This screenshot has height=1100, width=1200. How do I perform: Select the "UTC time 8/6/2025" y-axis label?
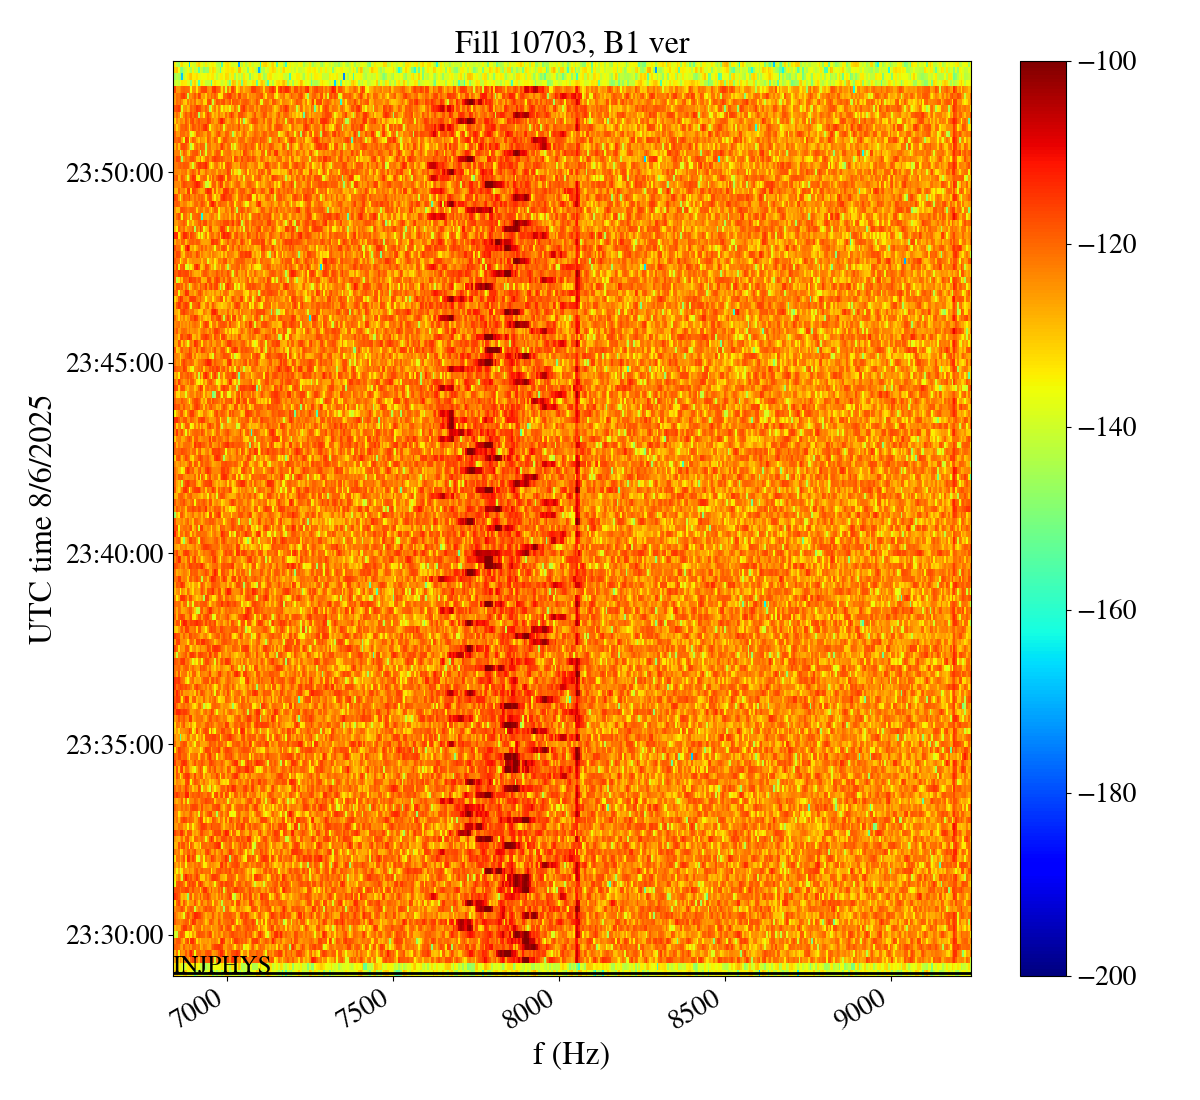coord(42,518)
